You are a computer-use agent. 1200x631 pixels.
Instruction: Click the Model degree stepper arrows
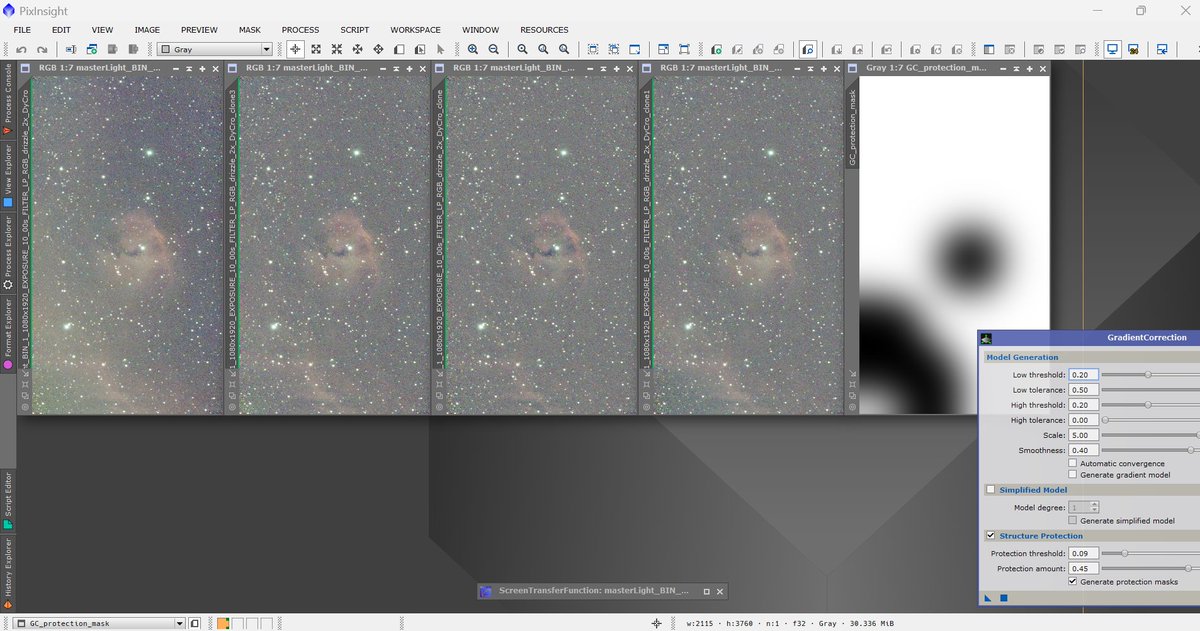(1095, 508)
